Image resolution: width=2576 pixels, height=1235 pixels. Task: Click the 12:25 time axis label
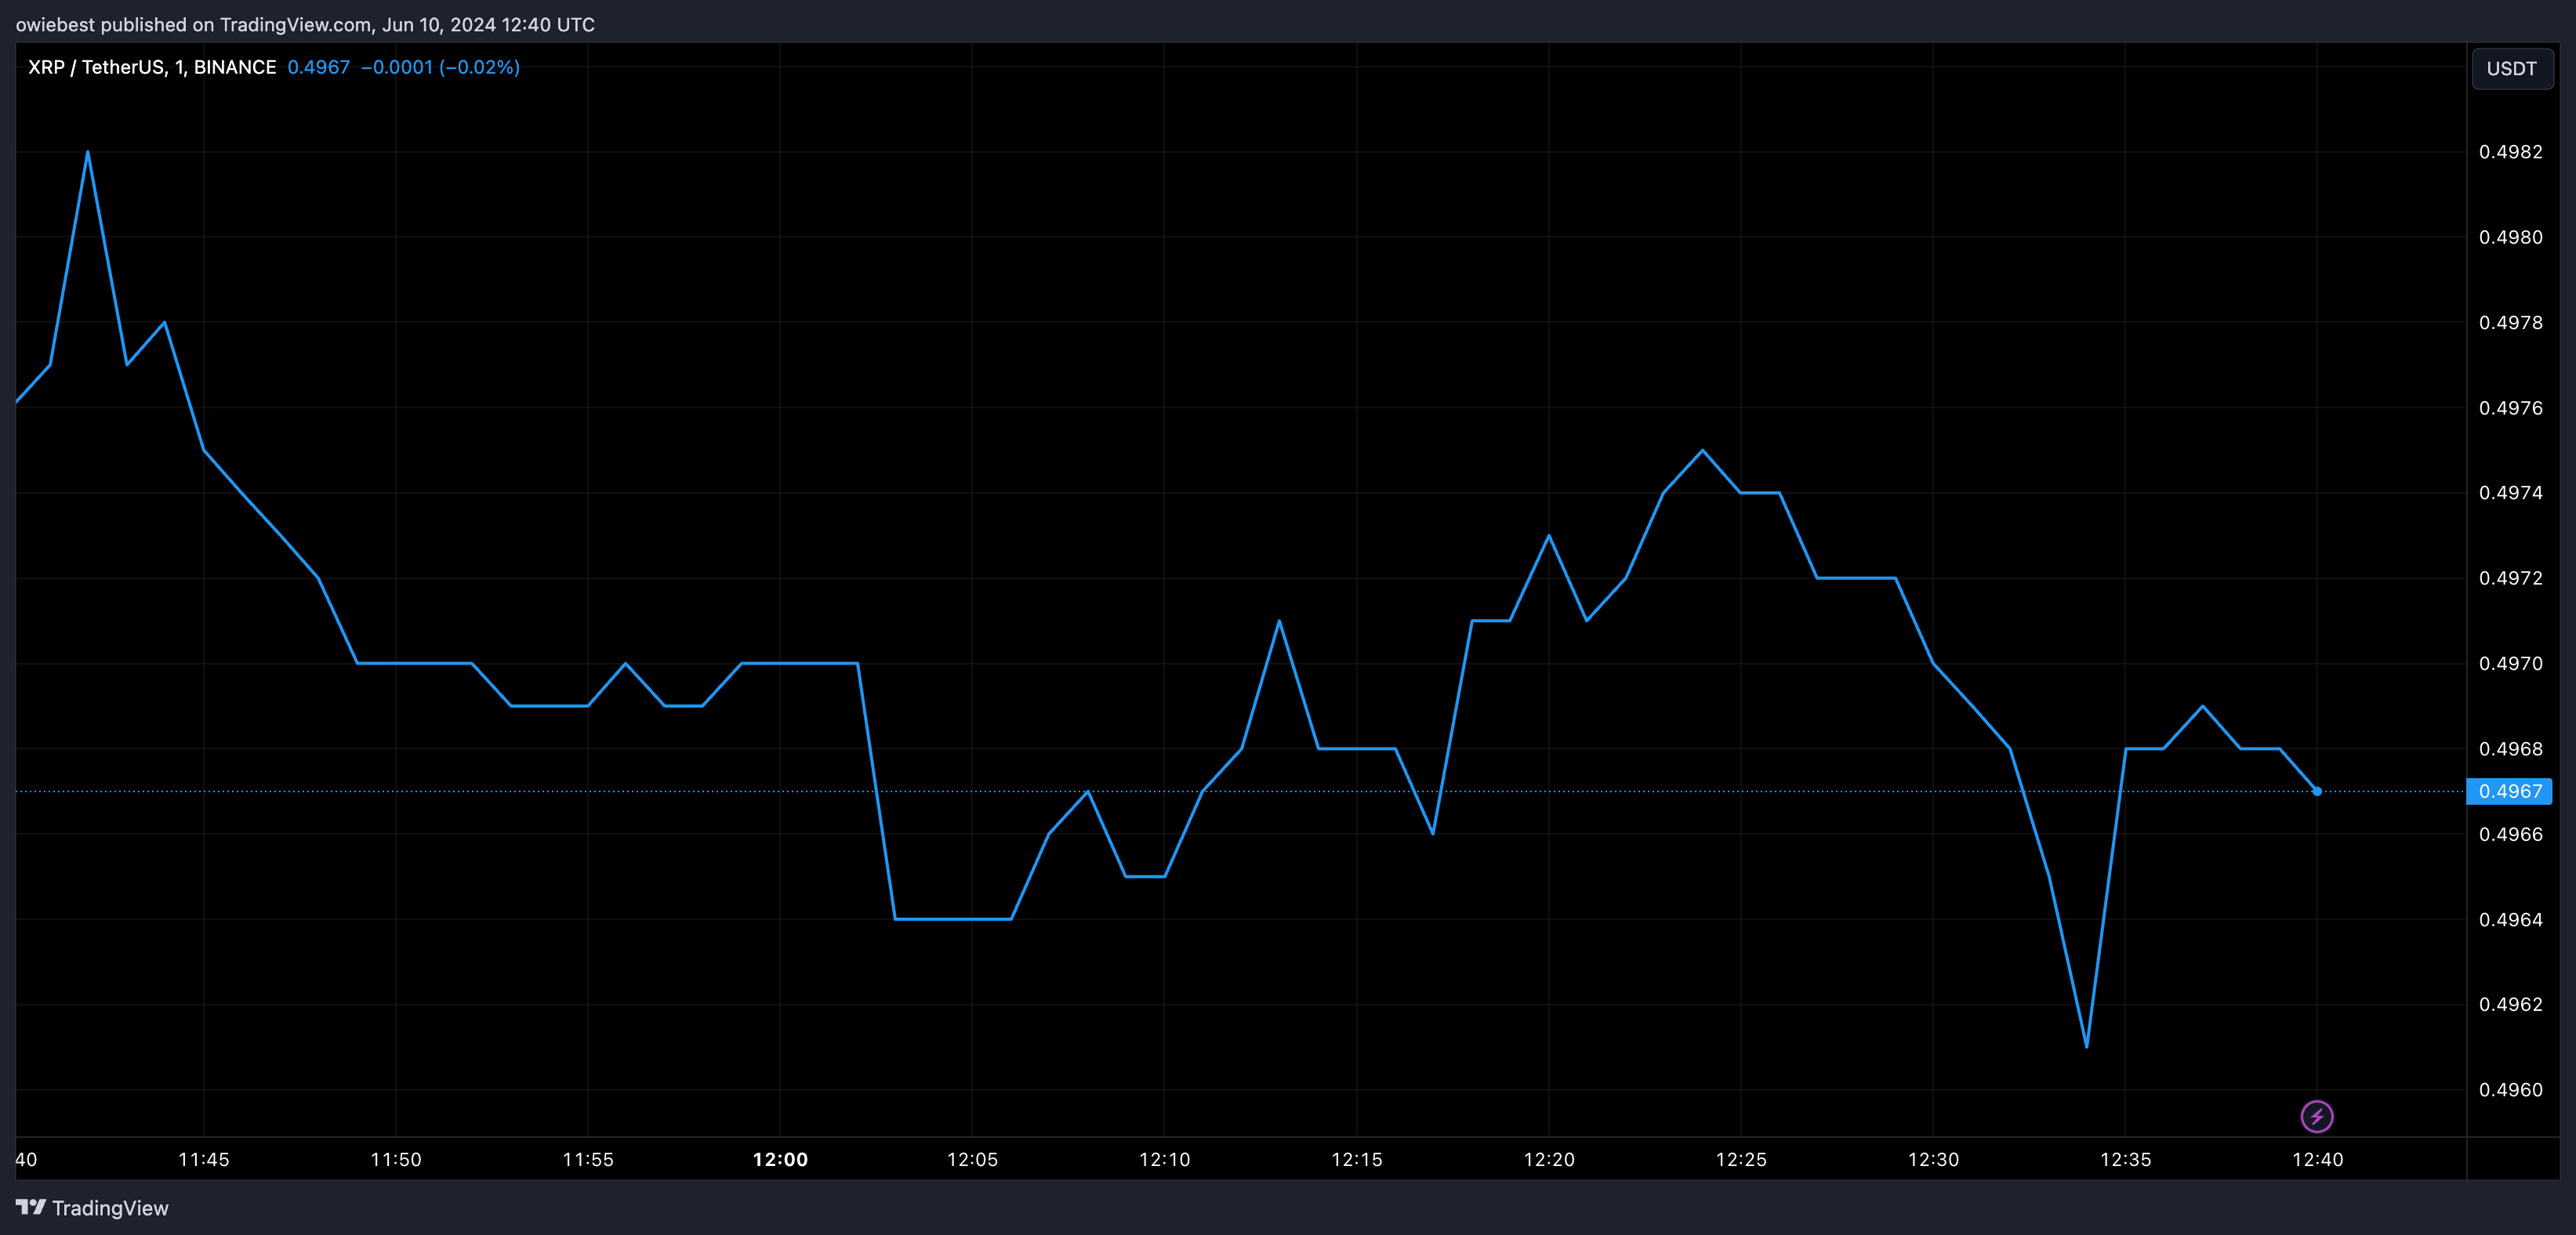1741,1159
